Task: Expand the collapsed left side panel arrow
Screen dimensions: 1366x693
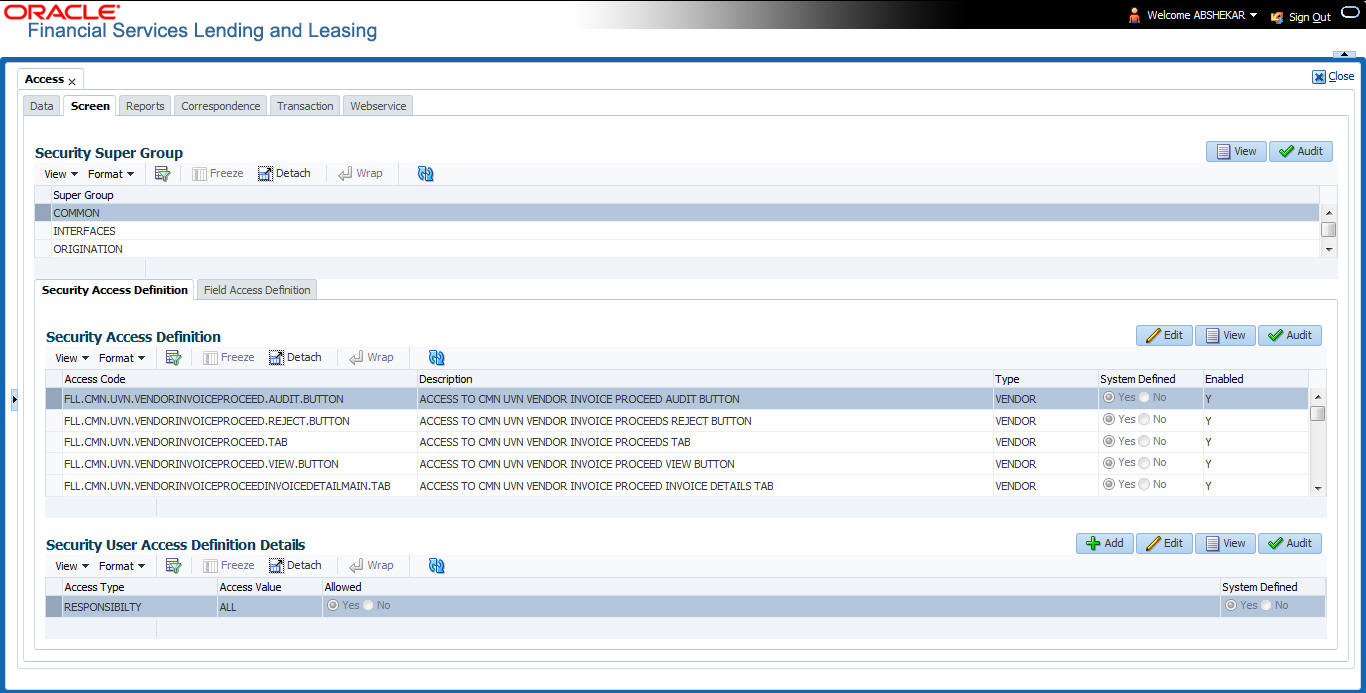Action: [14, 400]
